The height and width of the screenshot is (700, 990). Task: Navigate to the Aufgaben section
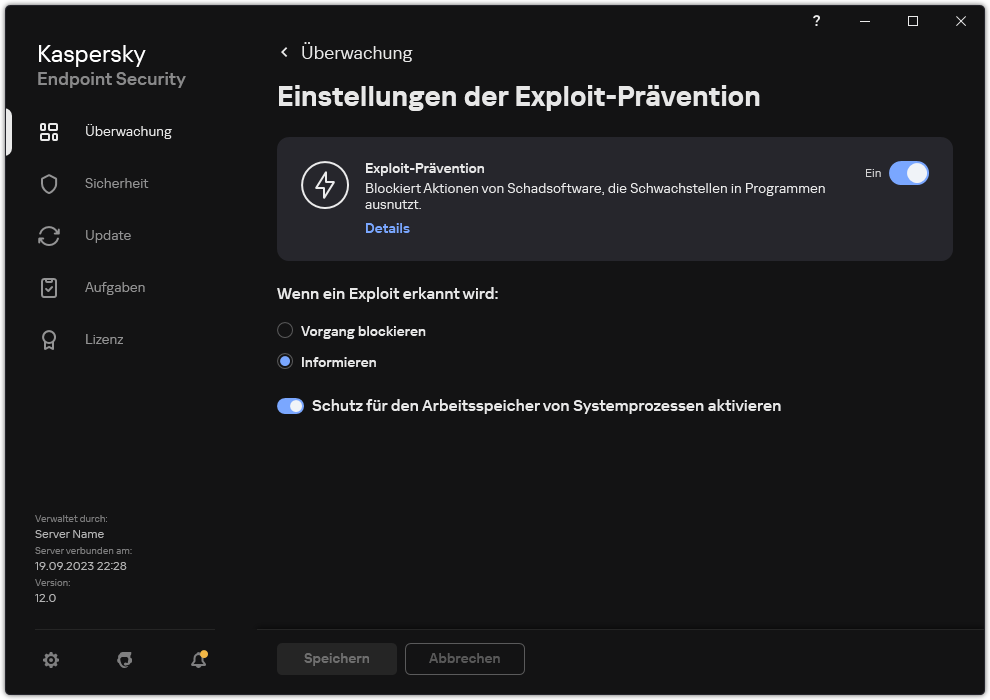click(x=114, y=287)
